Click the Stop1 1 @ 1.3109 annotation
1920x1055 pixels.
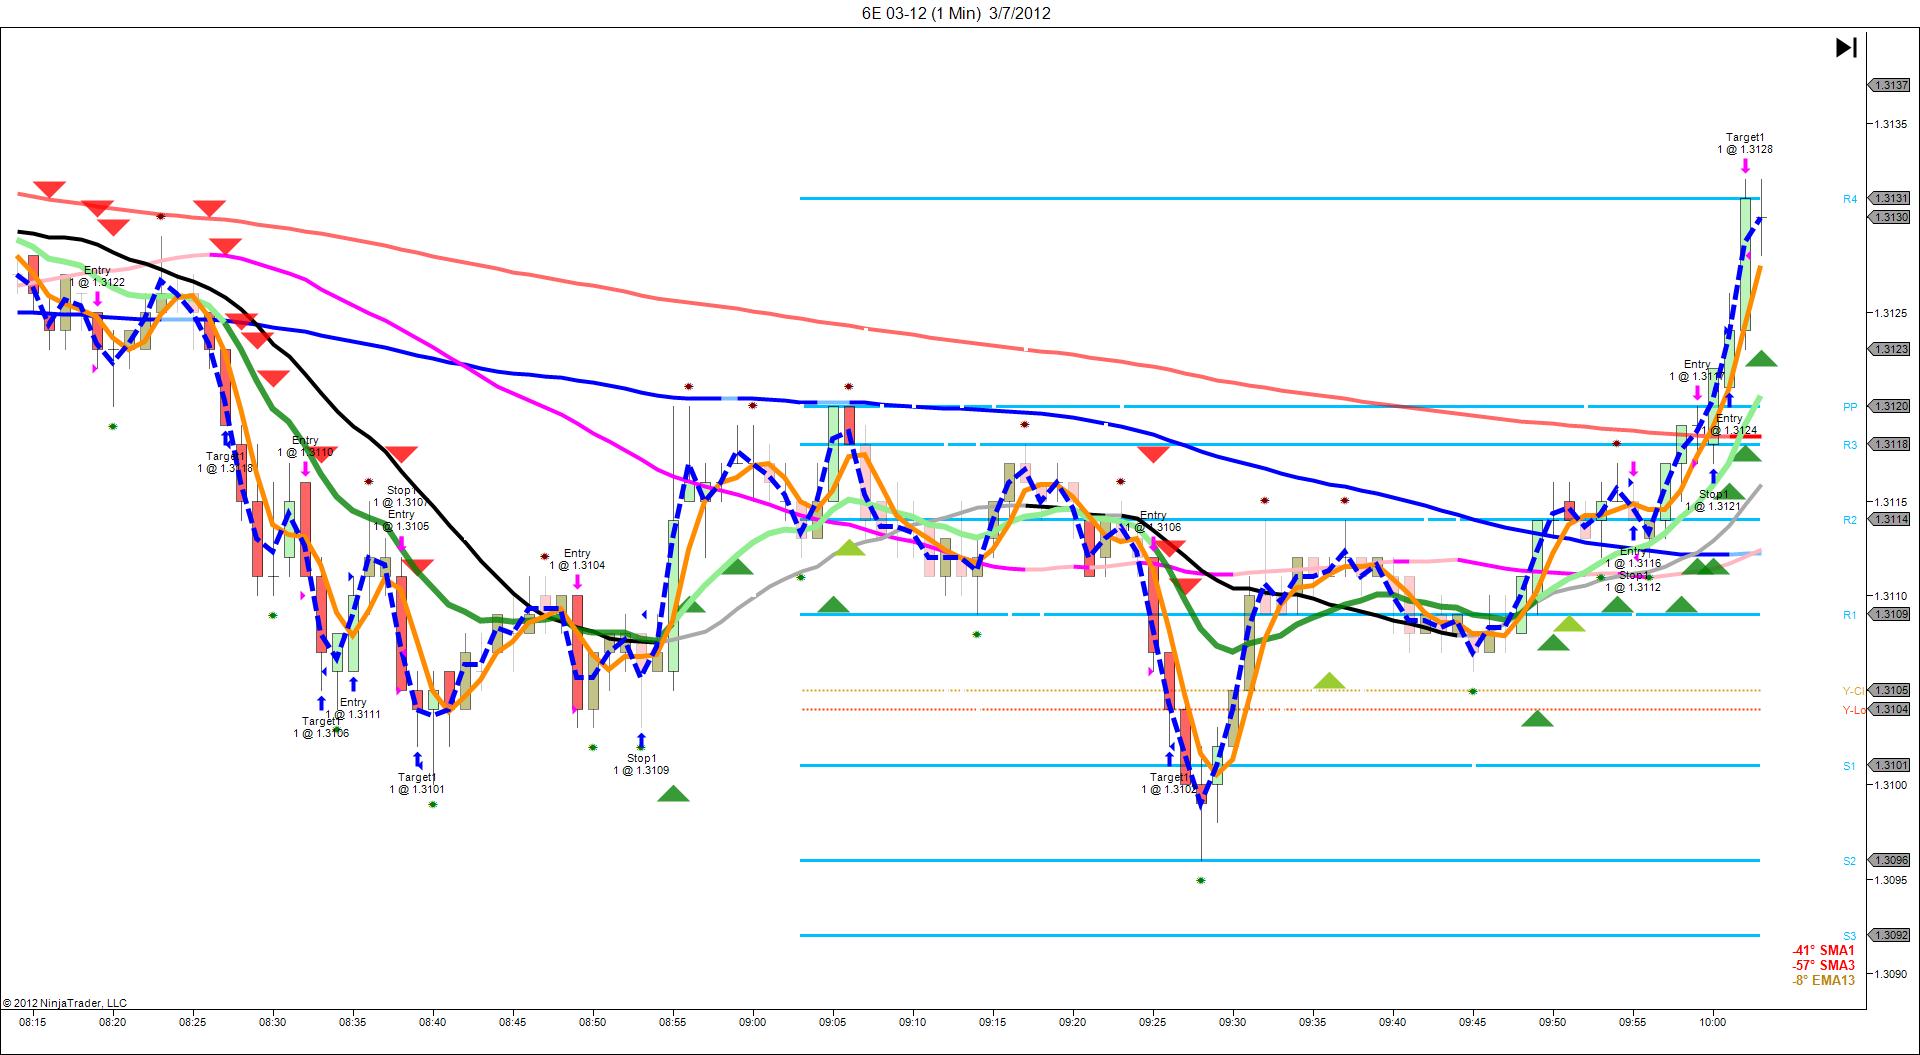click(641, 764)
